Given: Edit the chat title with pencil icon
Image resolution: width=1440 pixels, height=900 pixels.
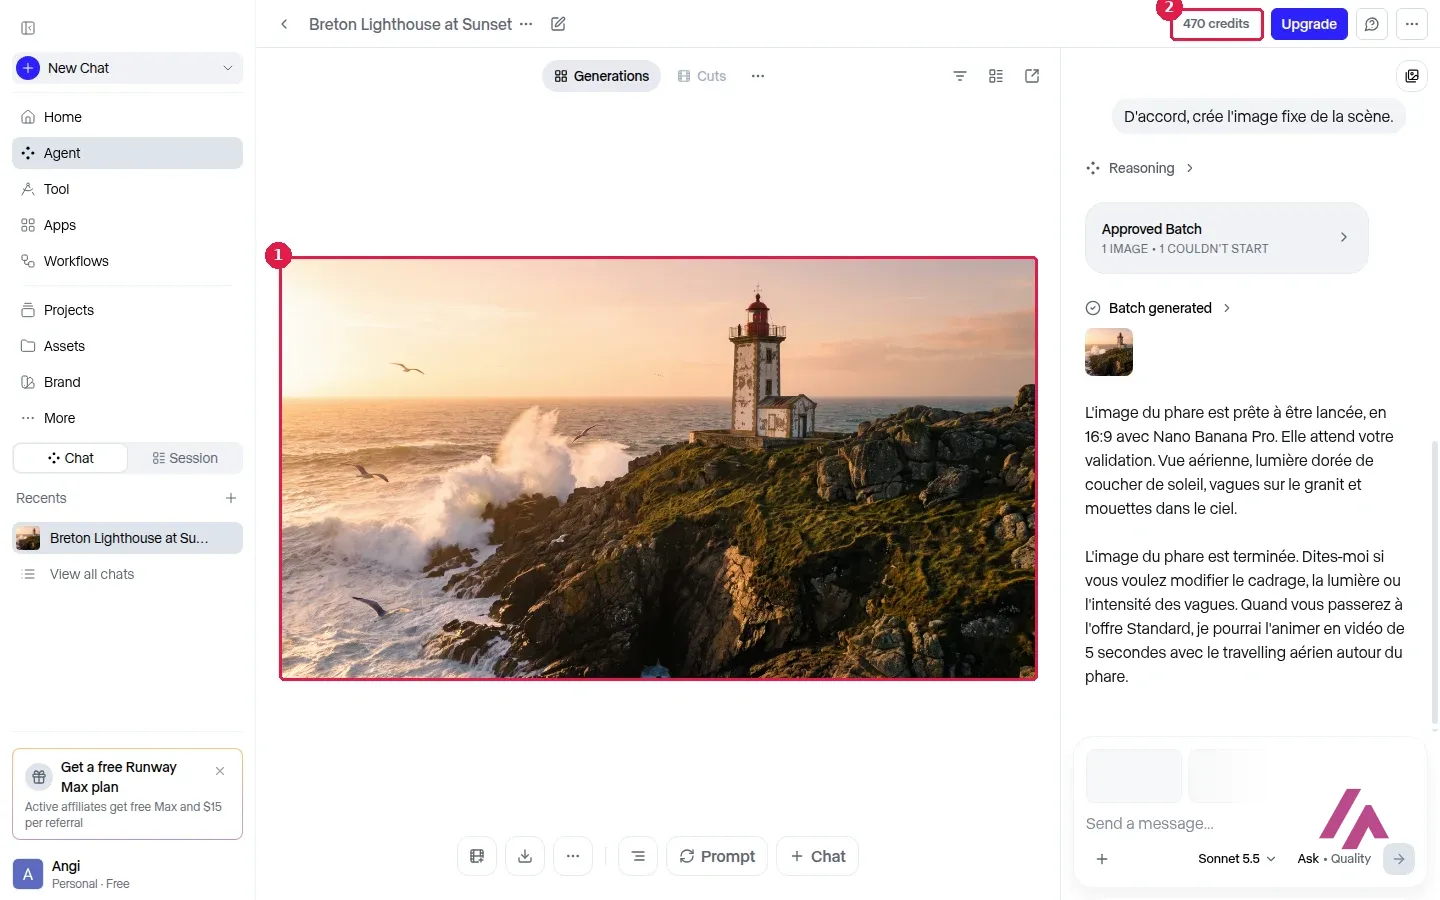Looking at the screenshot, I should [x=558, y=24].
